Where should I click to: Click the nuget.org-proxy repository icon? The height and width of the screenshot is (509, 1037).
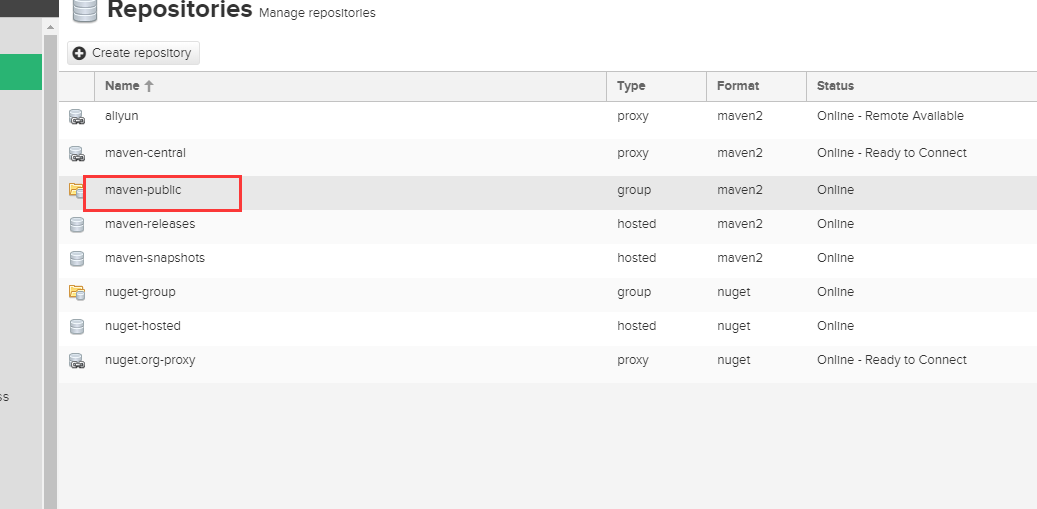coord(77,361)
